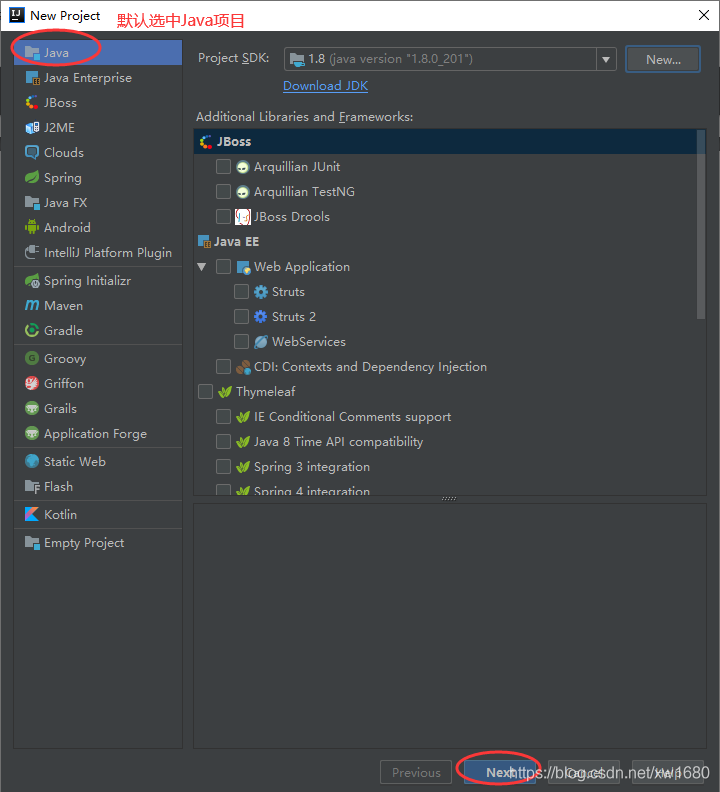The height and width of the screenshot is (792, 720).
Task: Choose Gradle project type
Action: coord(98,330)
